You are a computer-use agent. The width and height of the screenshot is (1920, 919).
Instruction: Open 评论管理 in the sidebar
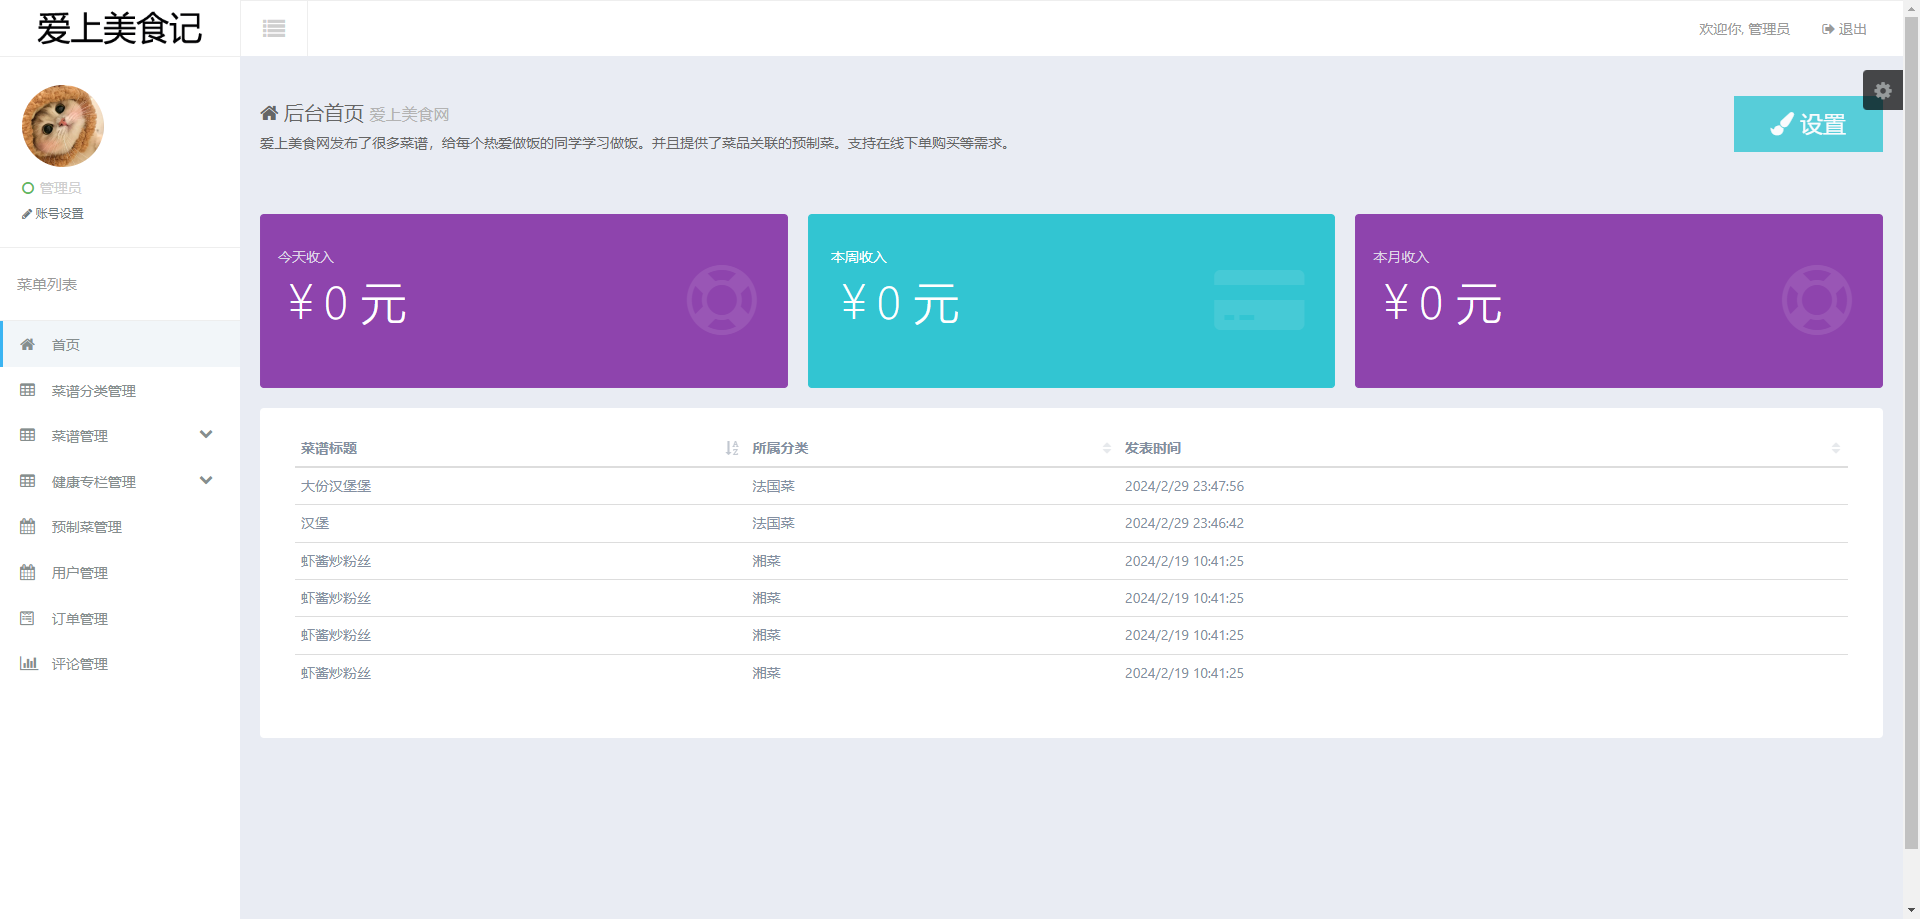point(120,663)
